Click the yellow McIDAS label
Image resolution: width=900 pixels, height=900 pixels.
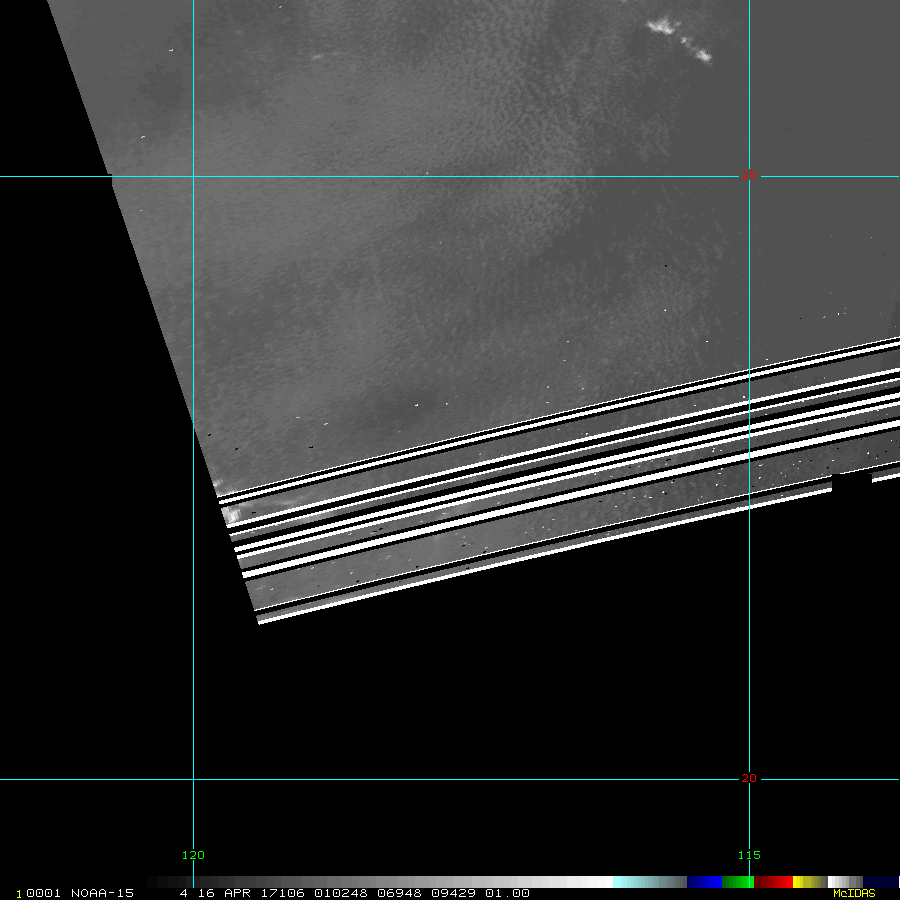[x=853, y=893]
